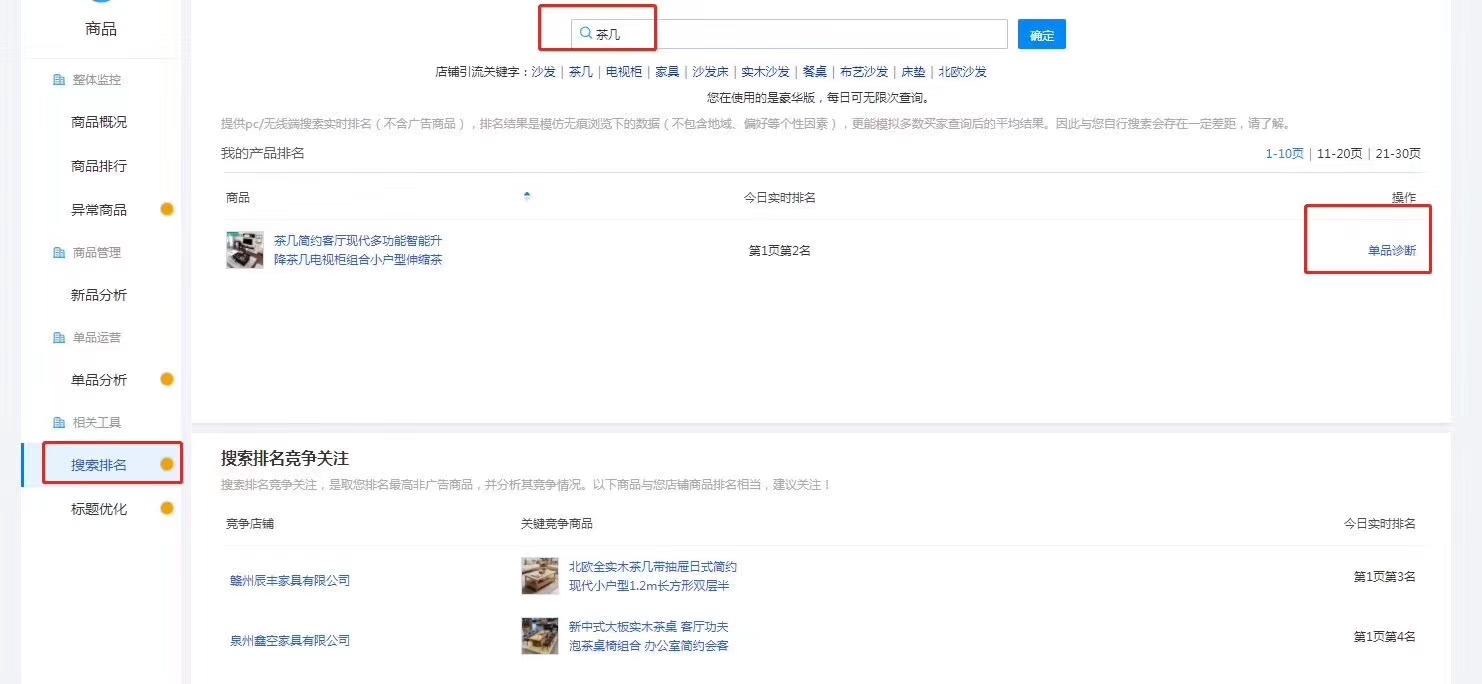Open 商品概况 in sidebar

pos(99,122)
